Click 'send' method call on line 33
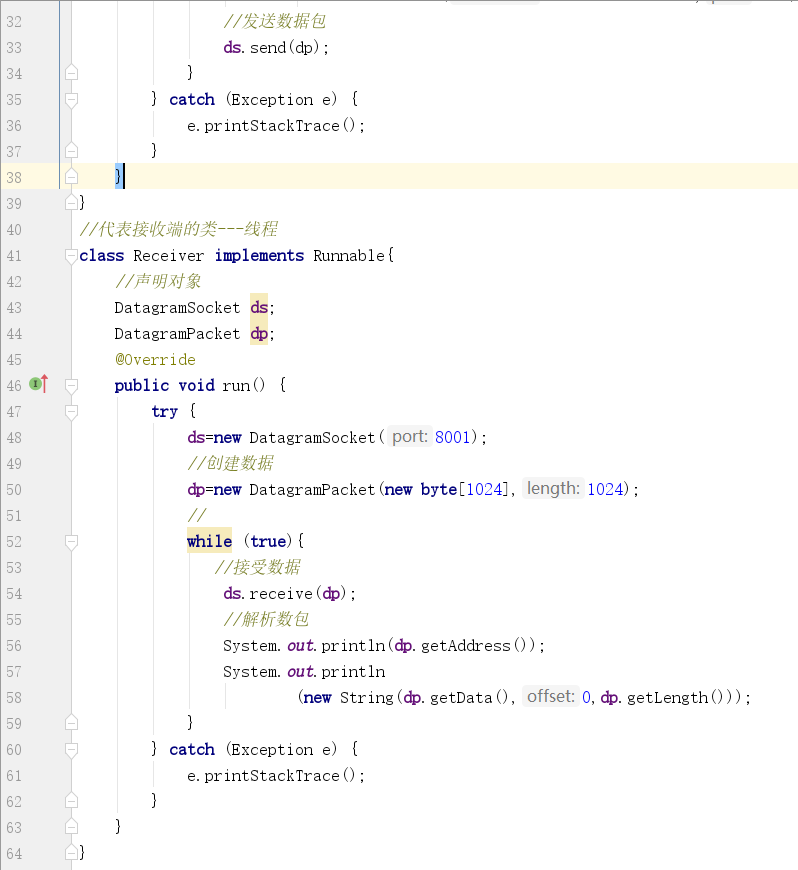The width and height of the screenshot is (798, 870). pos(267,48)
